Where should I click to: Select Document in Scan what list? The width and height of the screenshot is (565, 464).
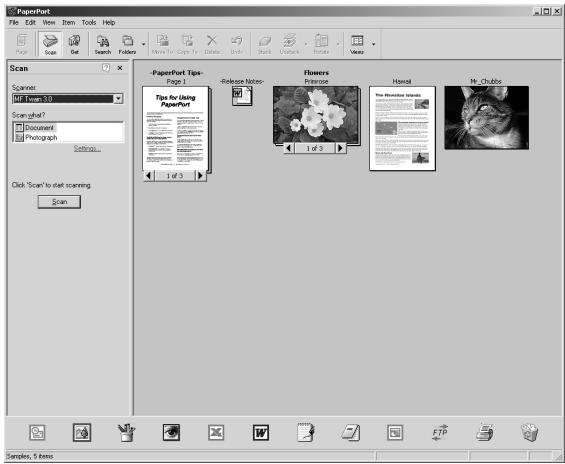pyautogui.click(x=35, y=128)
